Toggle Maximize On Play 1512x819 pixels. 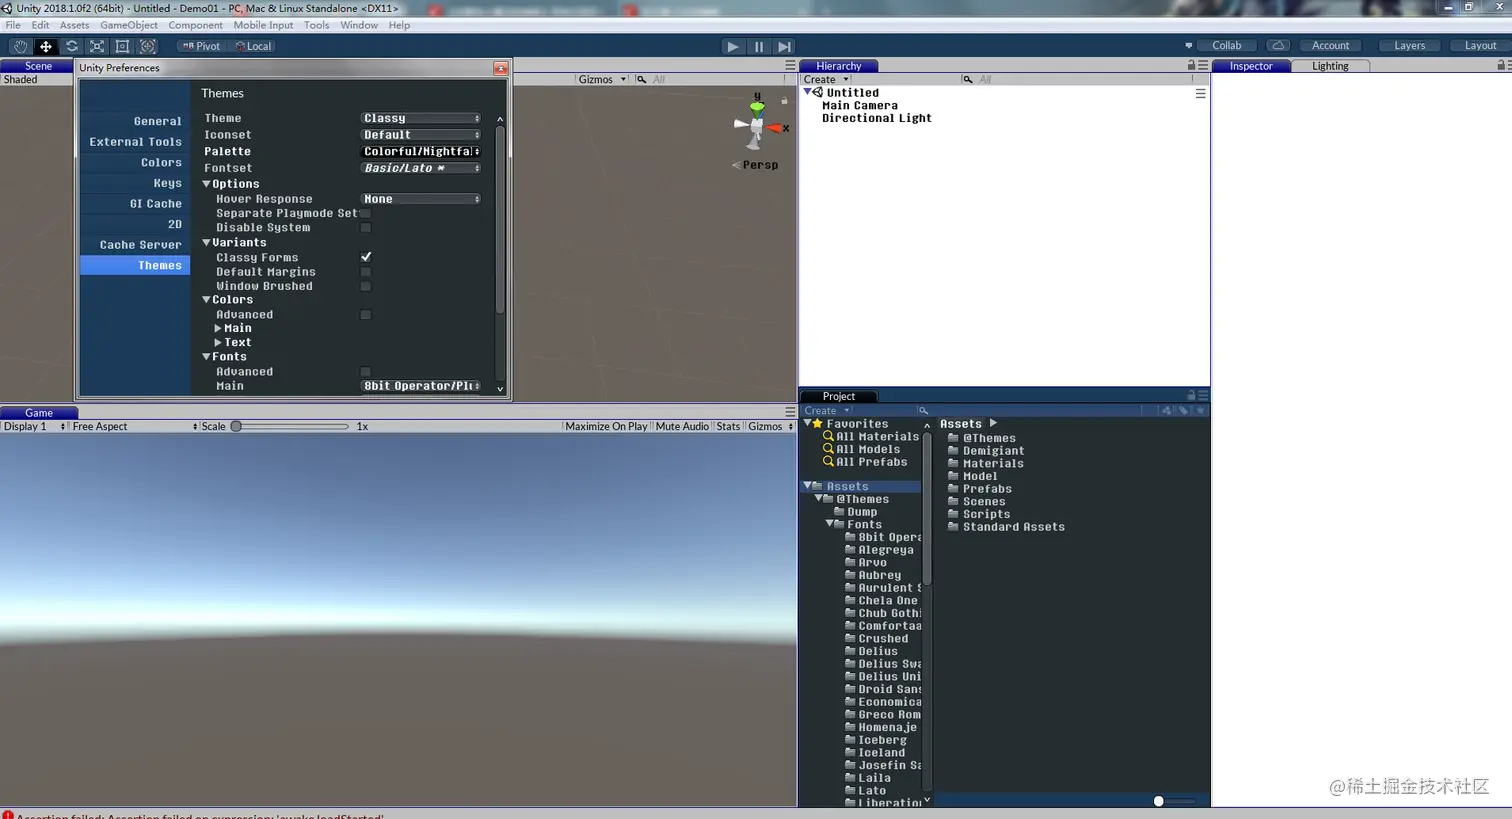(x=606, y=426)
